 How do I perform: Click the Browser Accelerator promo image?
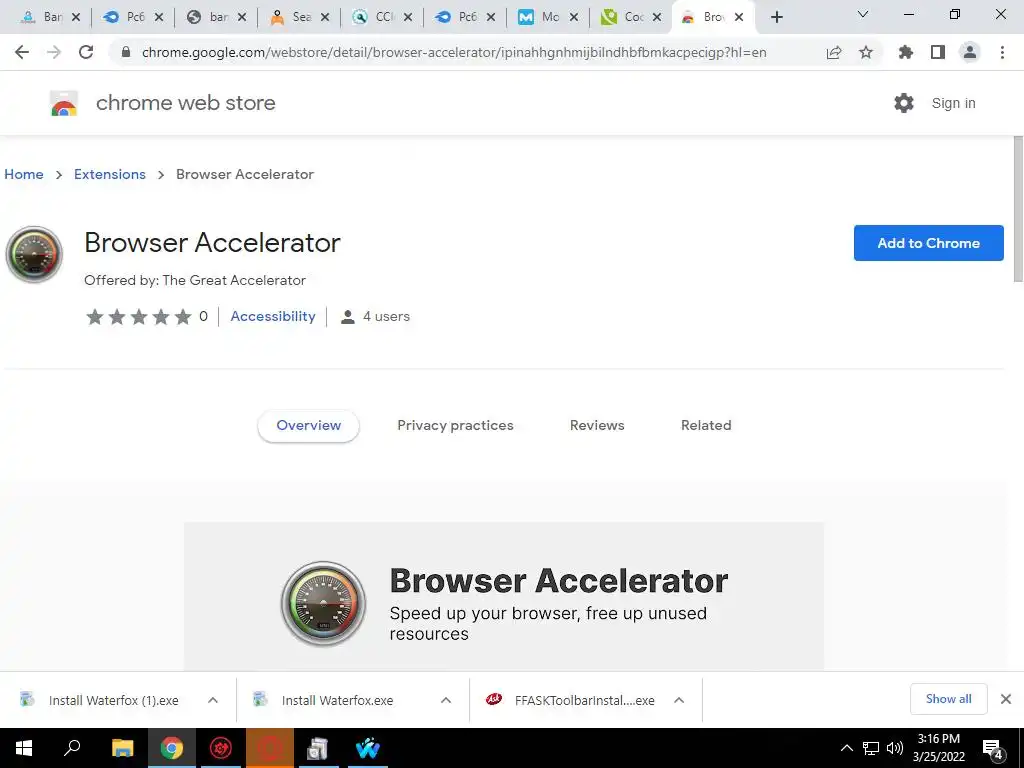(x=504, y=596)
